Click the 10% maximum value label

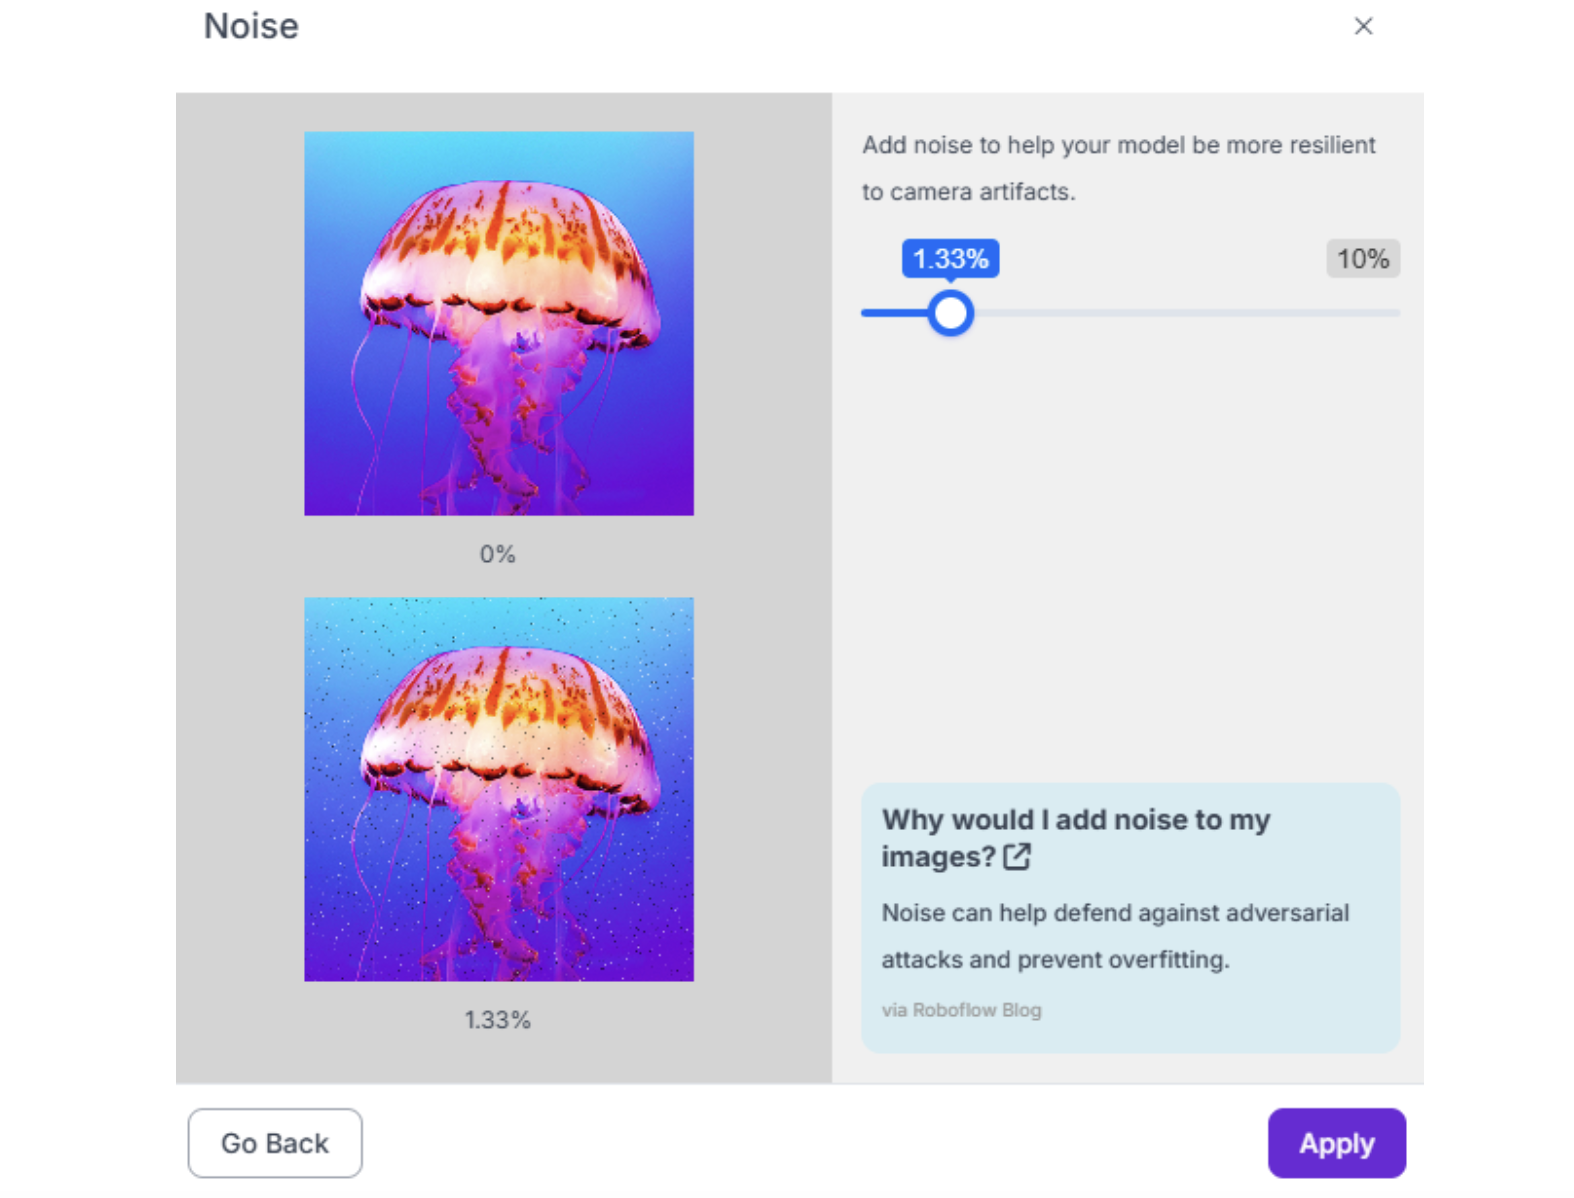tap(1362, 259)
